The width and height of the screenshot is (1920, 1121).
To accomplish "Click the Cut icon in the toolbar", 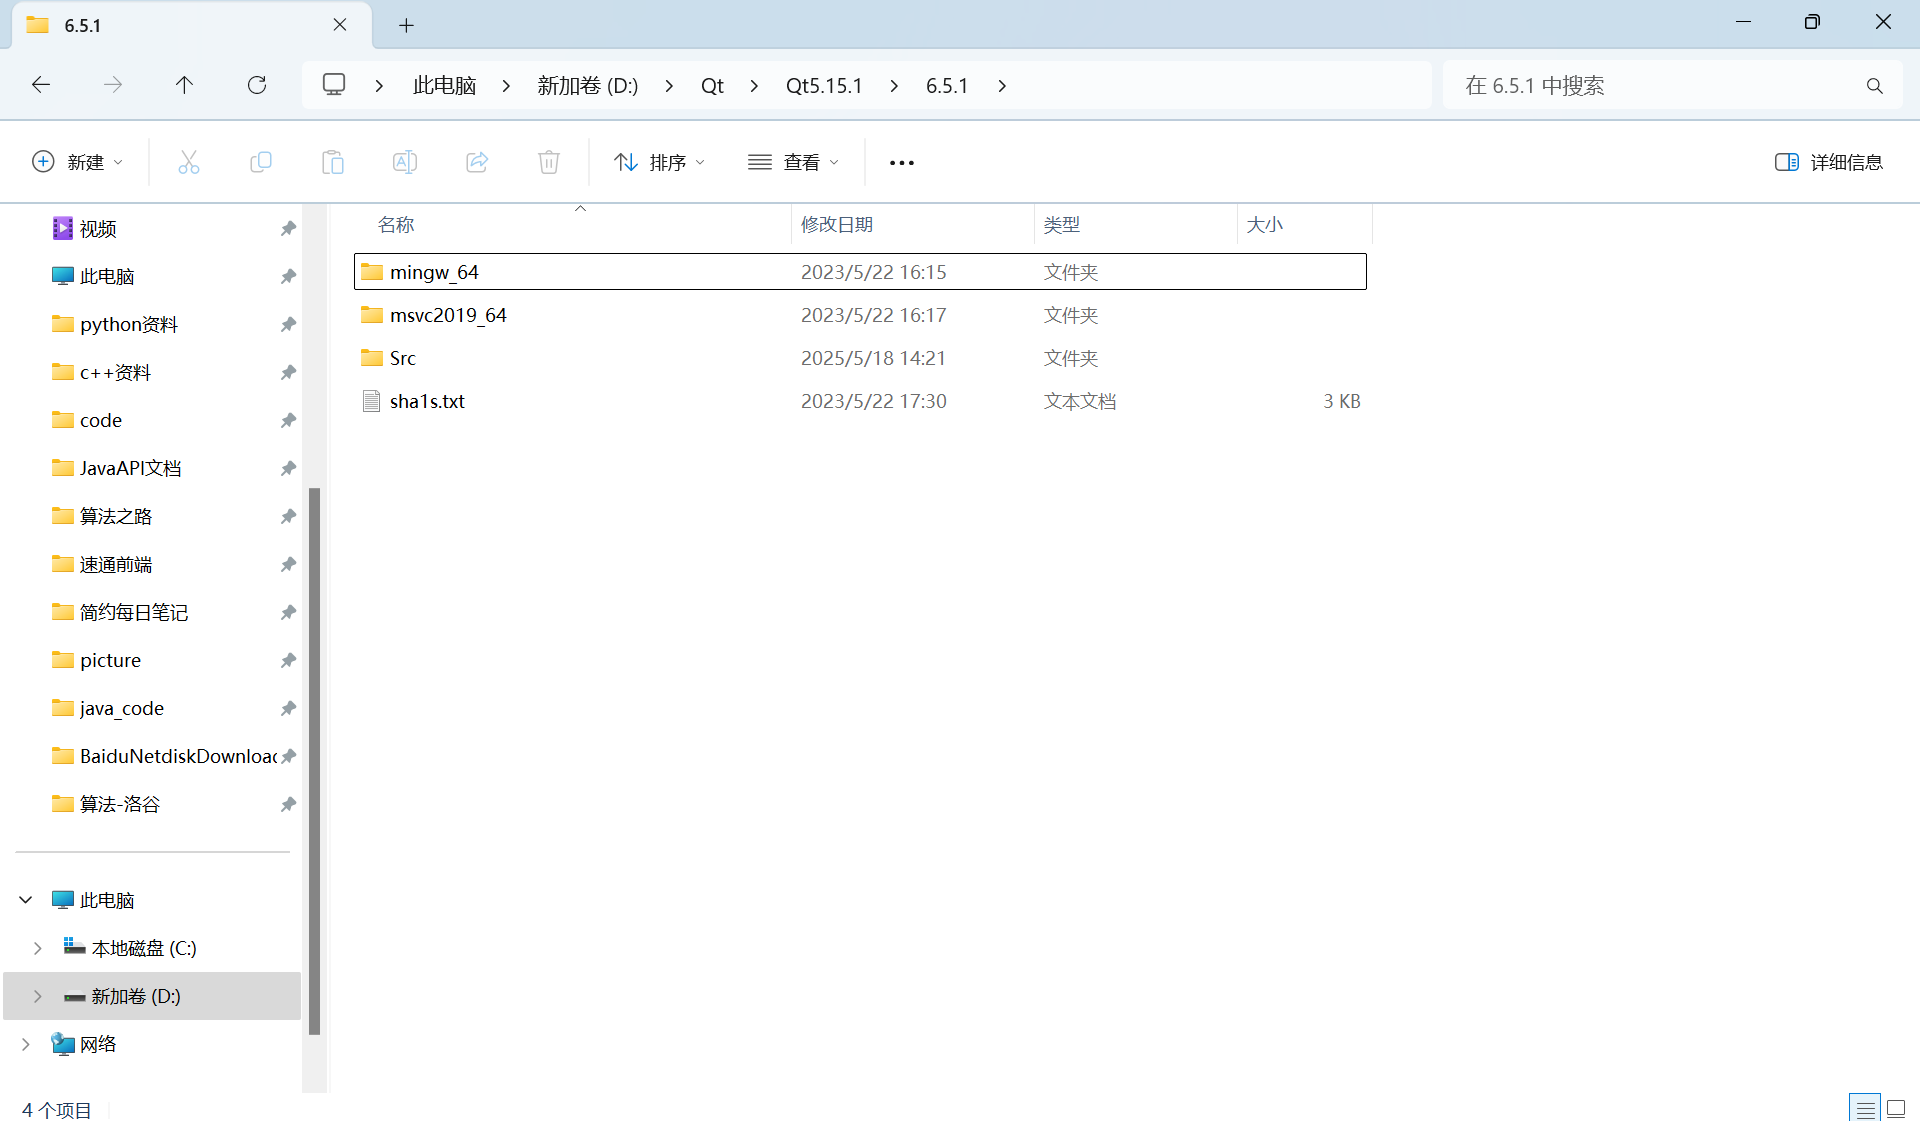I will pos(189,162).
